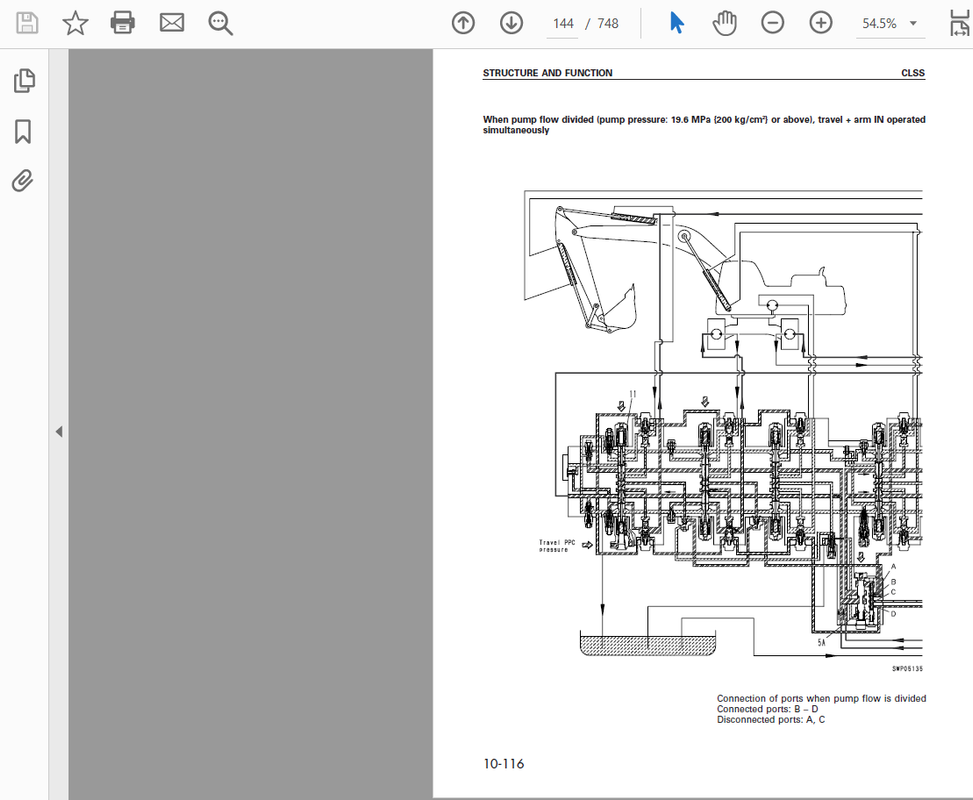This screenshot has width=973, height=800.
Task: Open the 54.5% zoom level dropdown
Action: [890, 24]
